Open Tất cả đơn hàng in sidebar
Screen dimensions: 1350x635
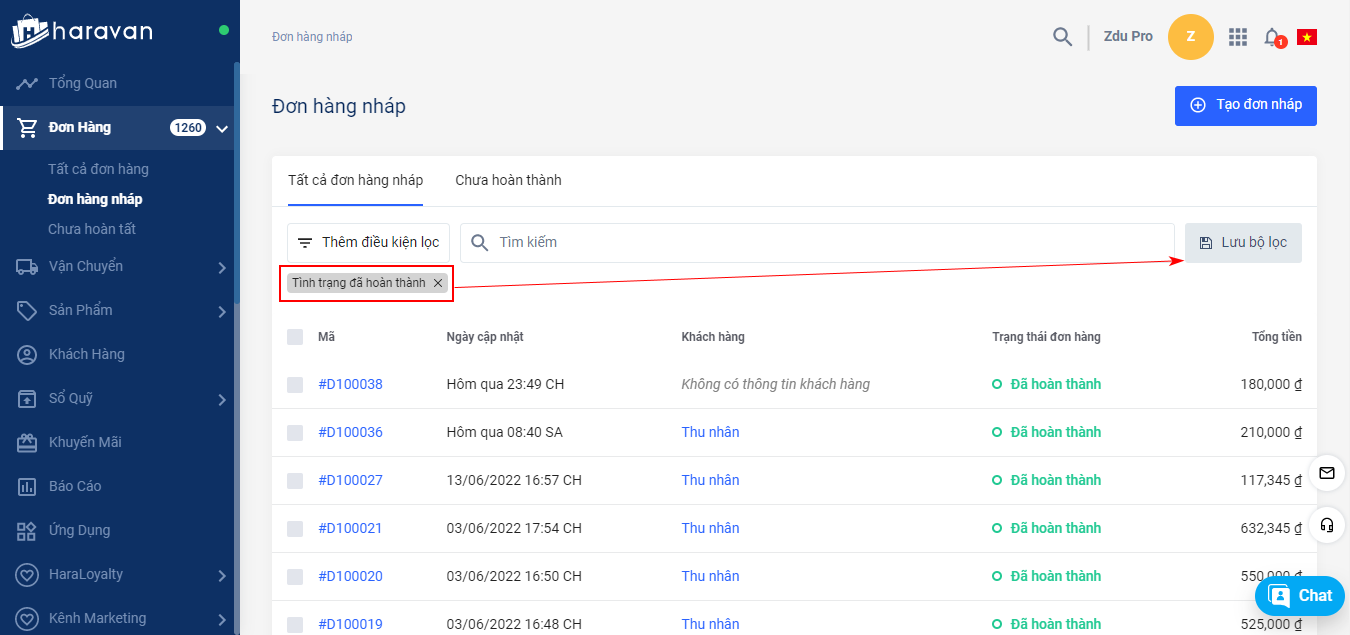coord(98,169)
